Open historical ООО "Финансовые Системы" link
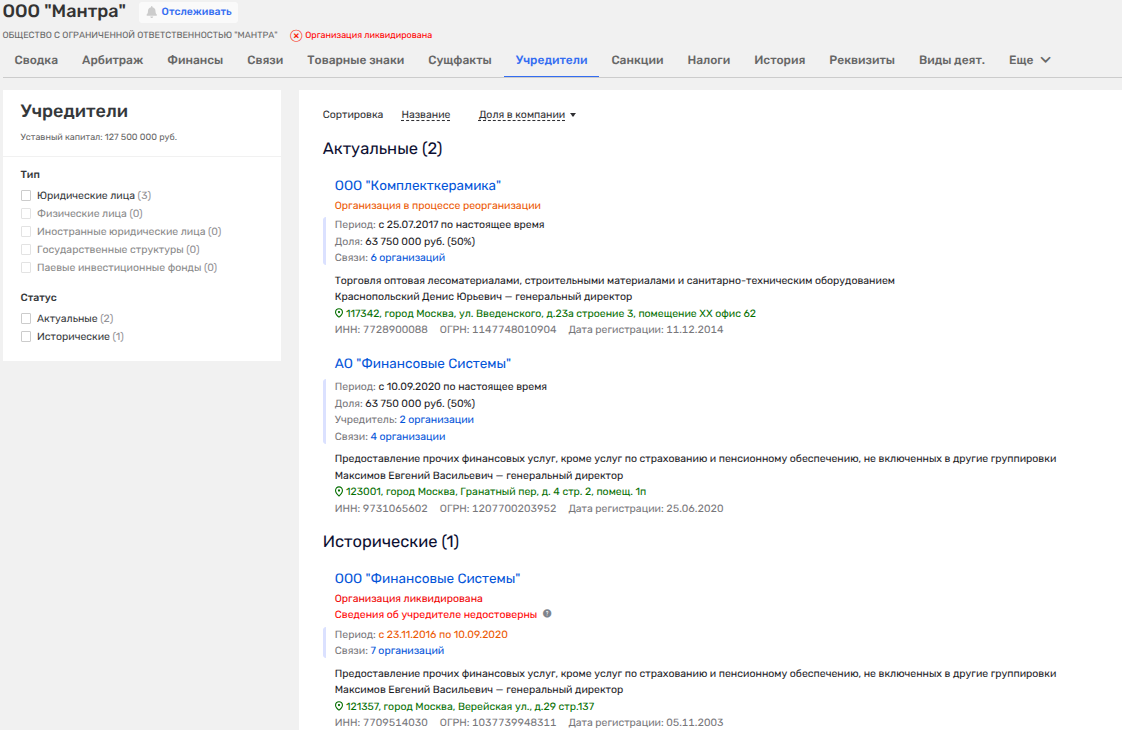Viewport: 1122px width, 730px height. click(x=427, y=578)
